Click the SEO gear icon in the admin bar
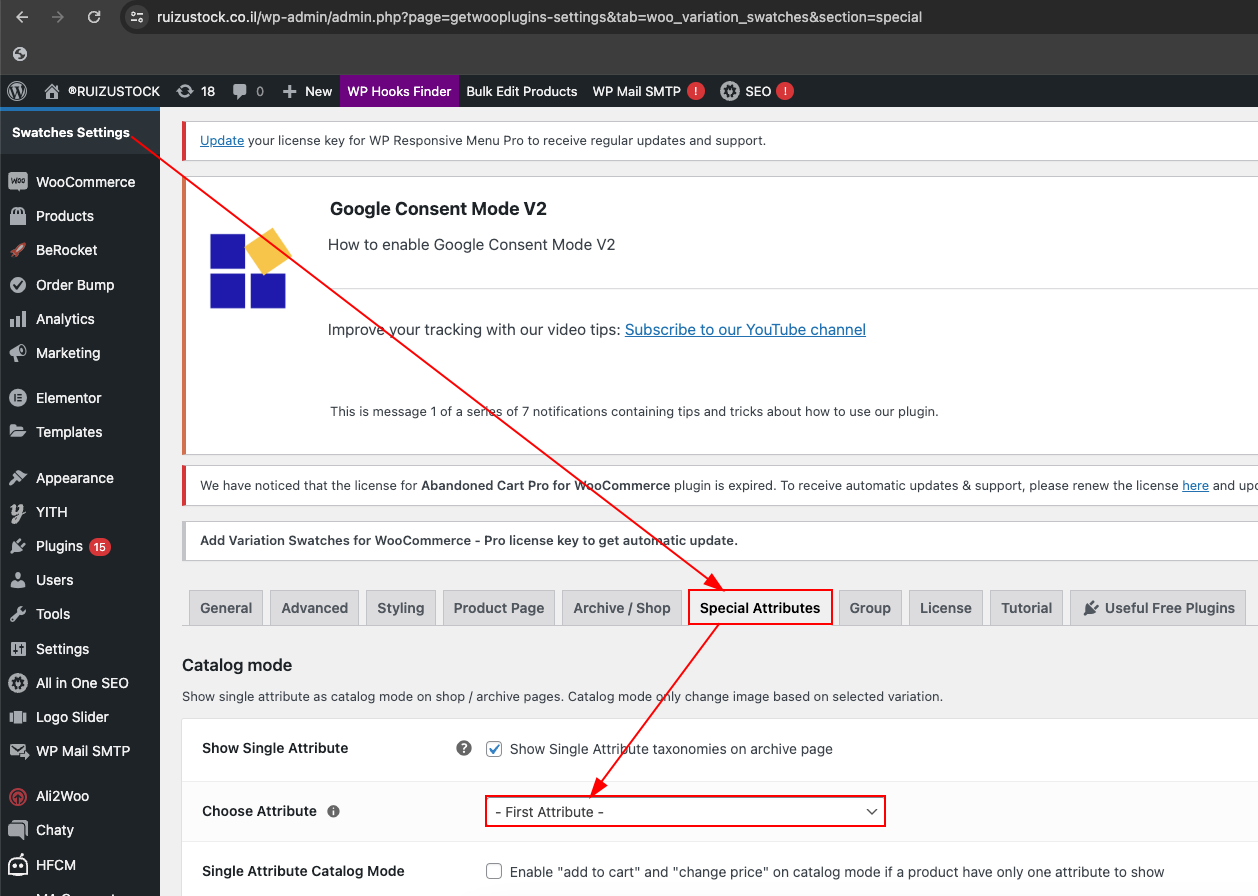1258x896 pixels. (730, 91)
